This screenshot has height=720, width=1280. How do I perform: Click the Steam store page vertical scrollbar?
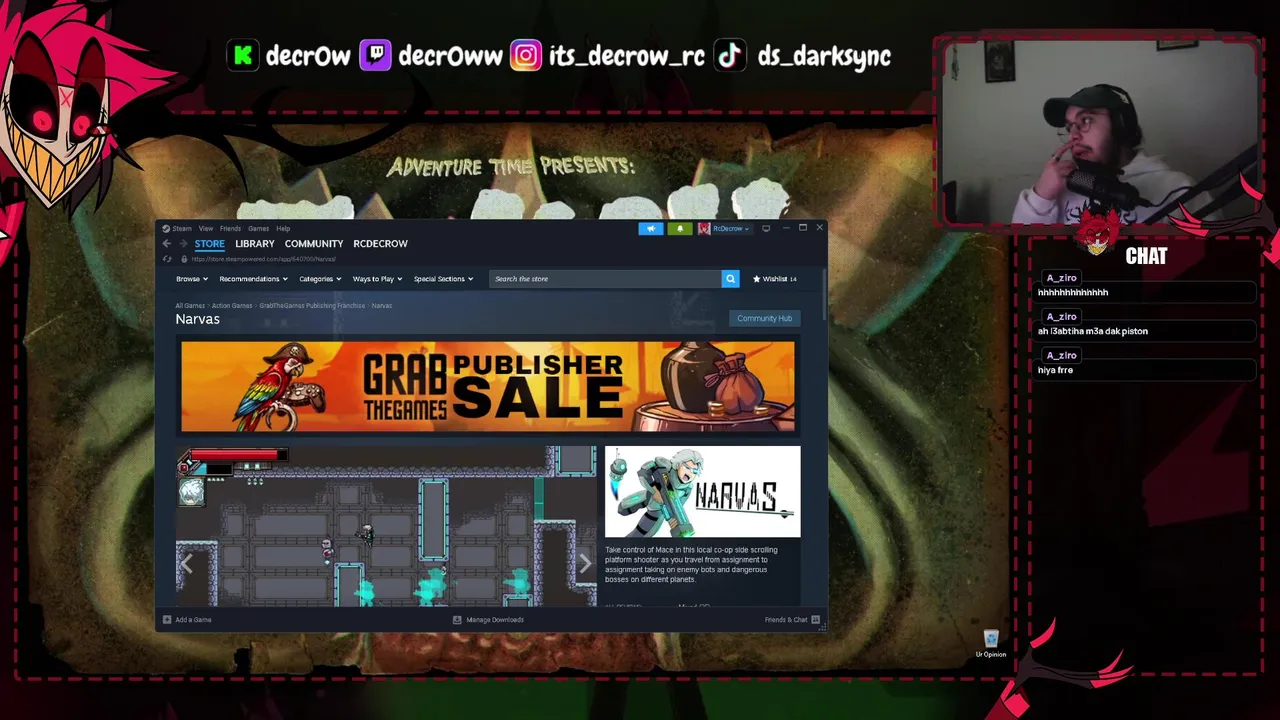(825, 295)
